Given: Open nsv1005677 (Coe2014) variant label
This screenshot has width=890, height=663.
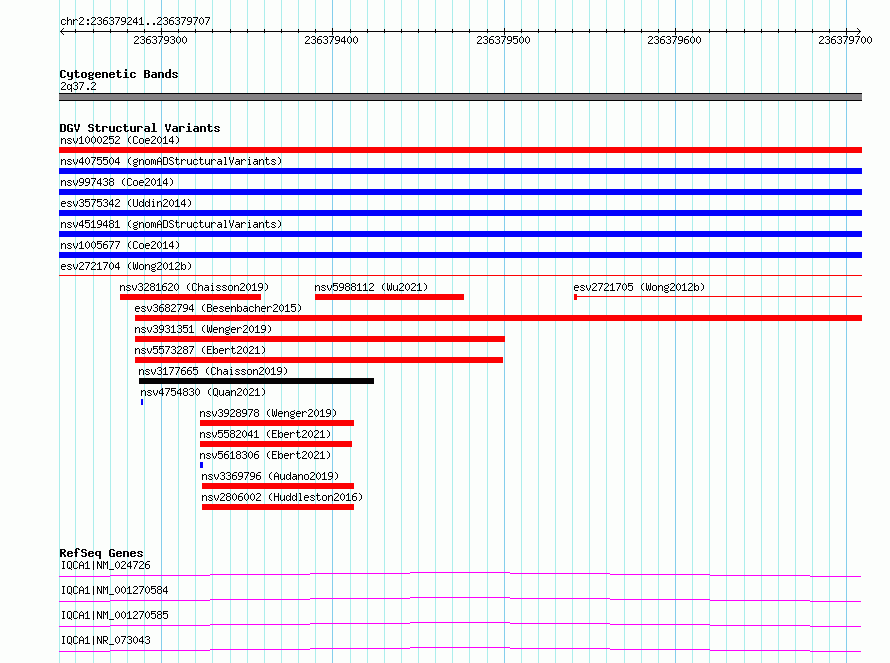Looking at the screenshot, I should click(x=120, y=245).
